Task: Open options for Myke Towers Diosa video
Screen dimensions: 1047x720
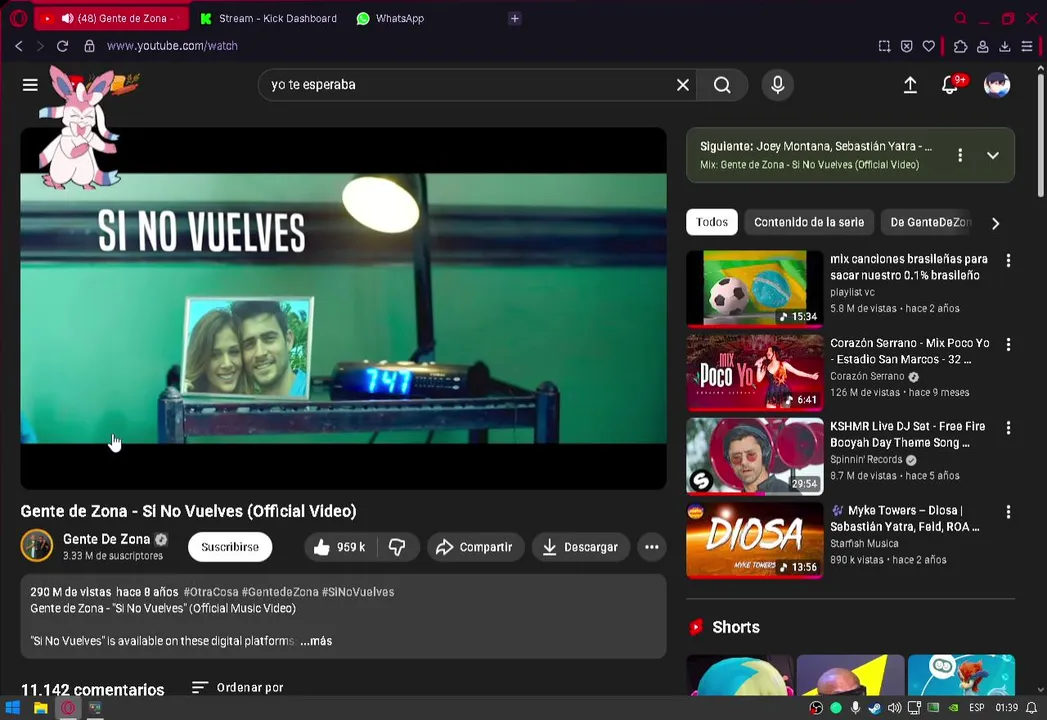Action: pos(1008,512)
